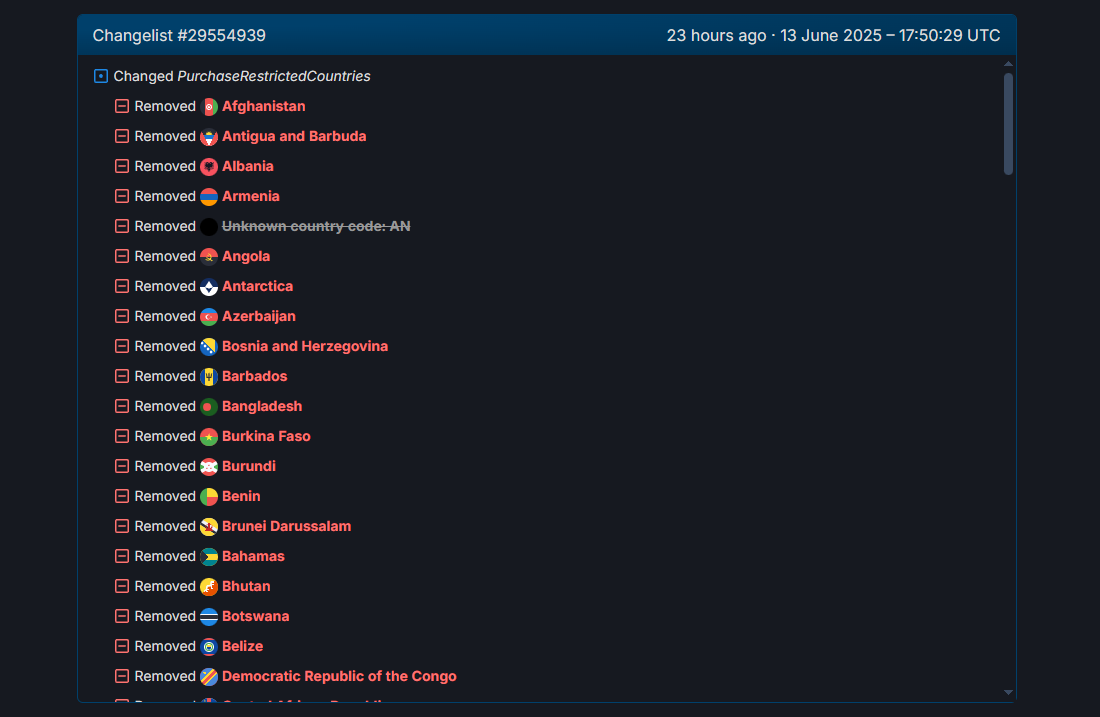The width and height of the screenshot is (1100, 717).
Task: Select the Albania entry text
Action: pyautogui.click(x=248, y=167)
